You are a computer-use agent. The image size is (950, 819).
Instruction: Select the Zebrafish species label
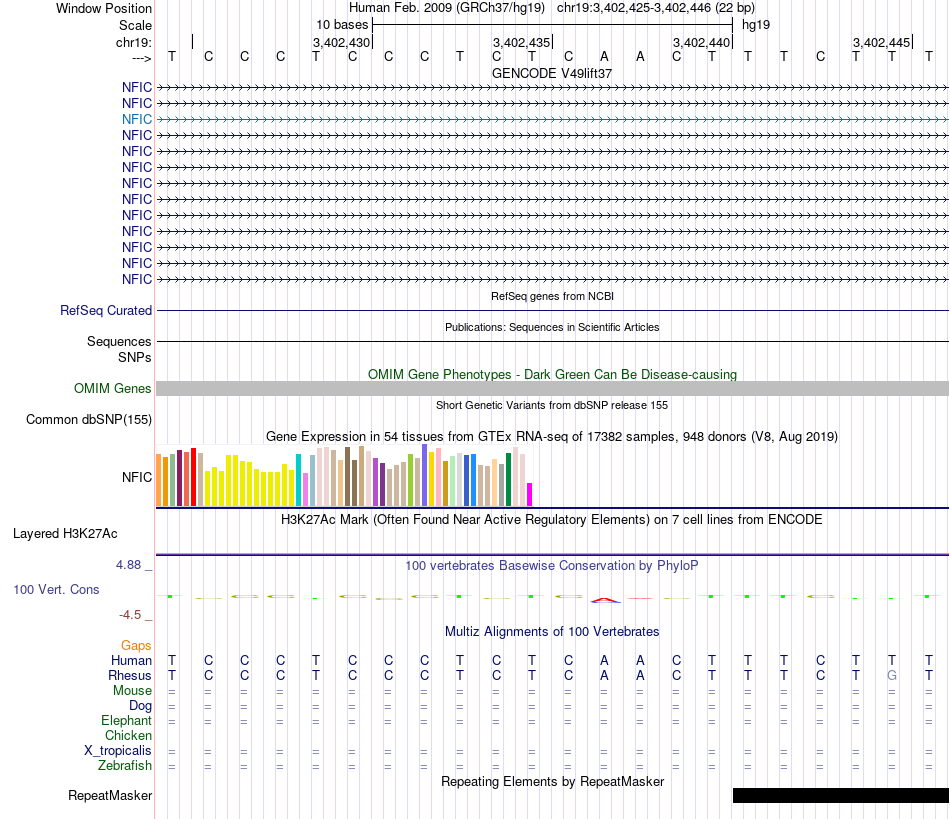click(x=125, y=765)
